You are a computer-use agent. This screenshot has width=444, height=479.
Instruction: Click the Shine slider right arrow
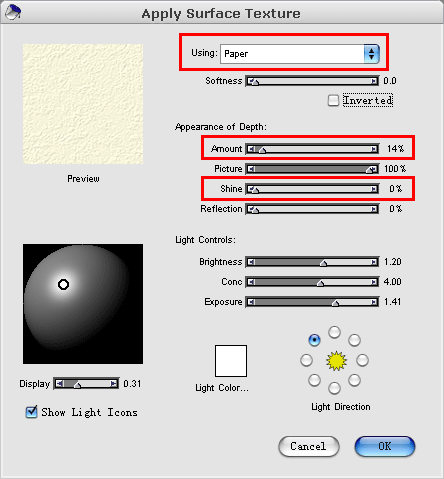point(374,189)
